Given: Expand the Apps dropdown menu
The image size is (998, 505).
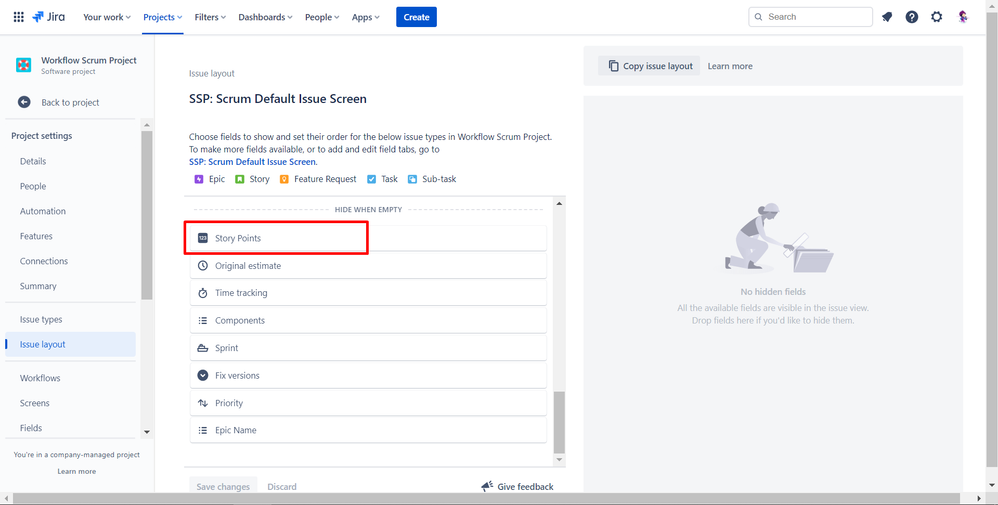Looking at the screenshot, I should click(366, 17).
